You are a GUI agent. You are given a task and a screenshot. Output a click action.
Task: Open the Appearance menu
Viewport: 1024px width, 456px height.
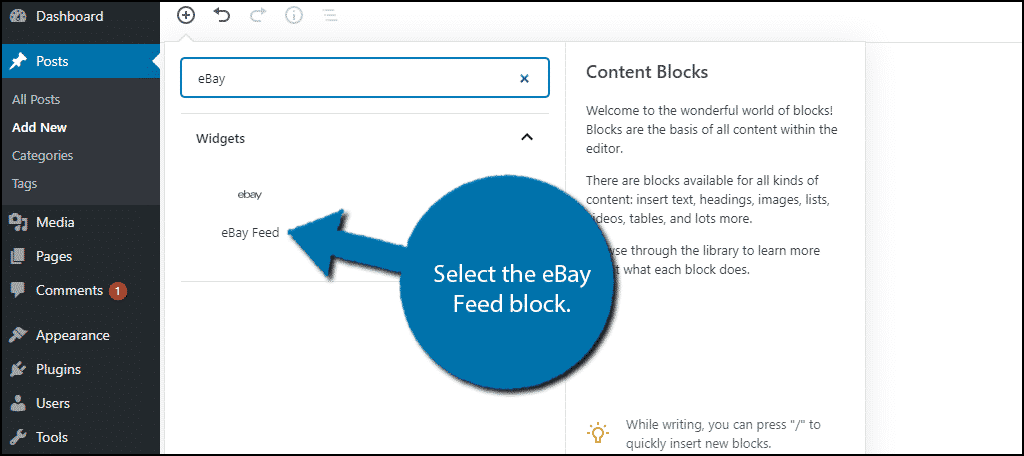(72, 335)
